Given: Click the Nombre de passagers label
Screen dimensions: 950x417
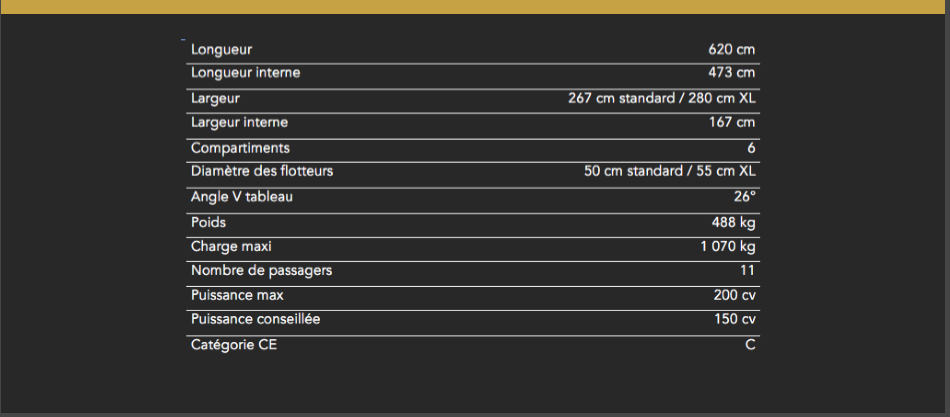Looking at the screenshot, I should 262,270.
